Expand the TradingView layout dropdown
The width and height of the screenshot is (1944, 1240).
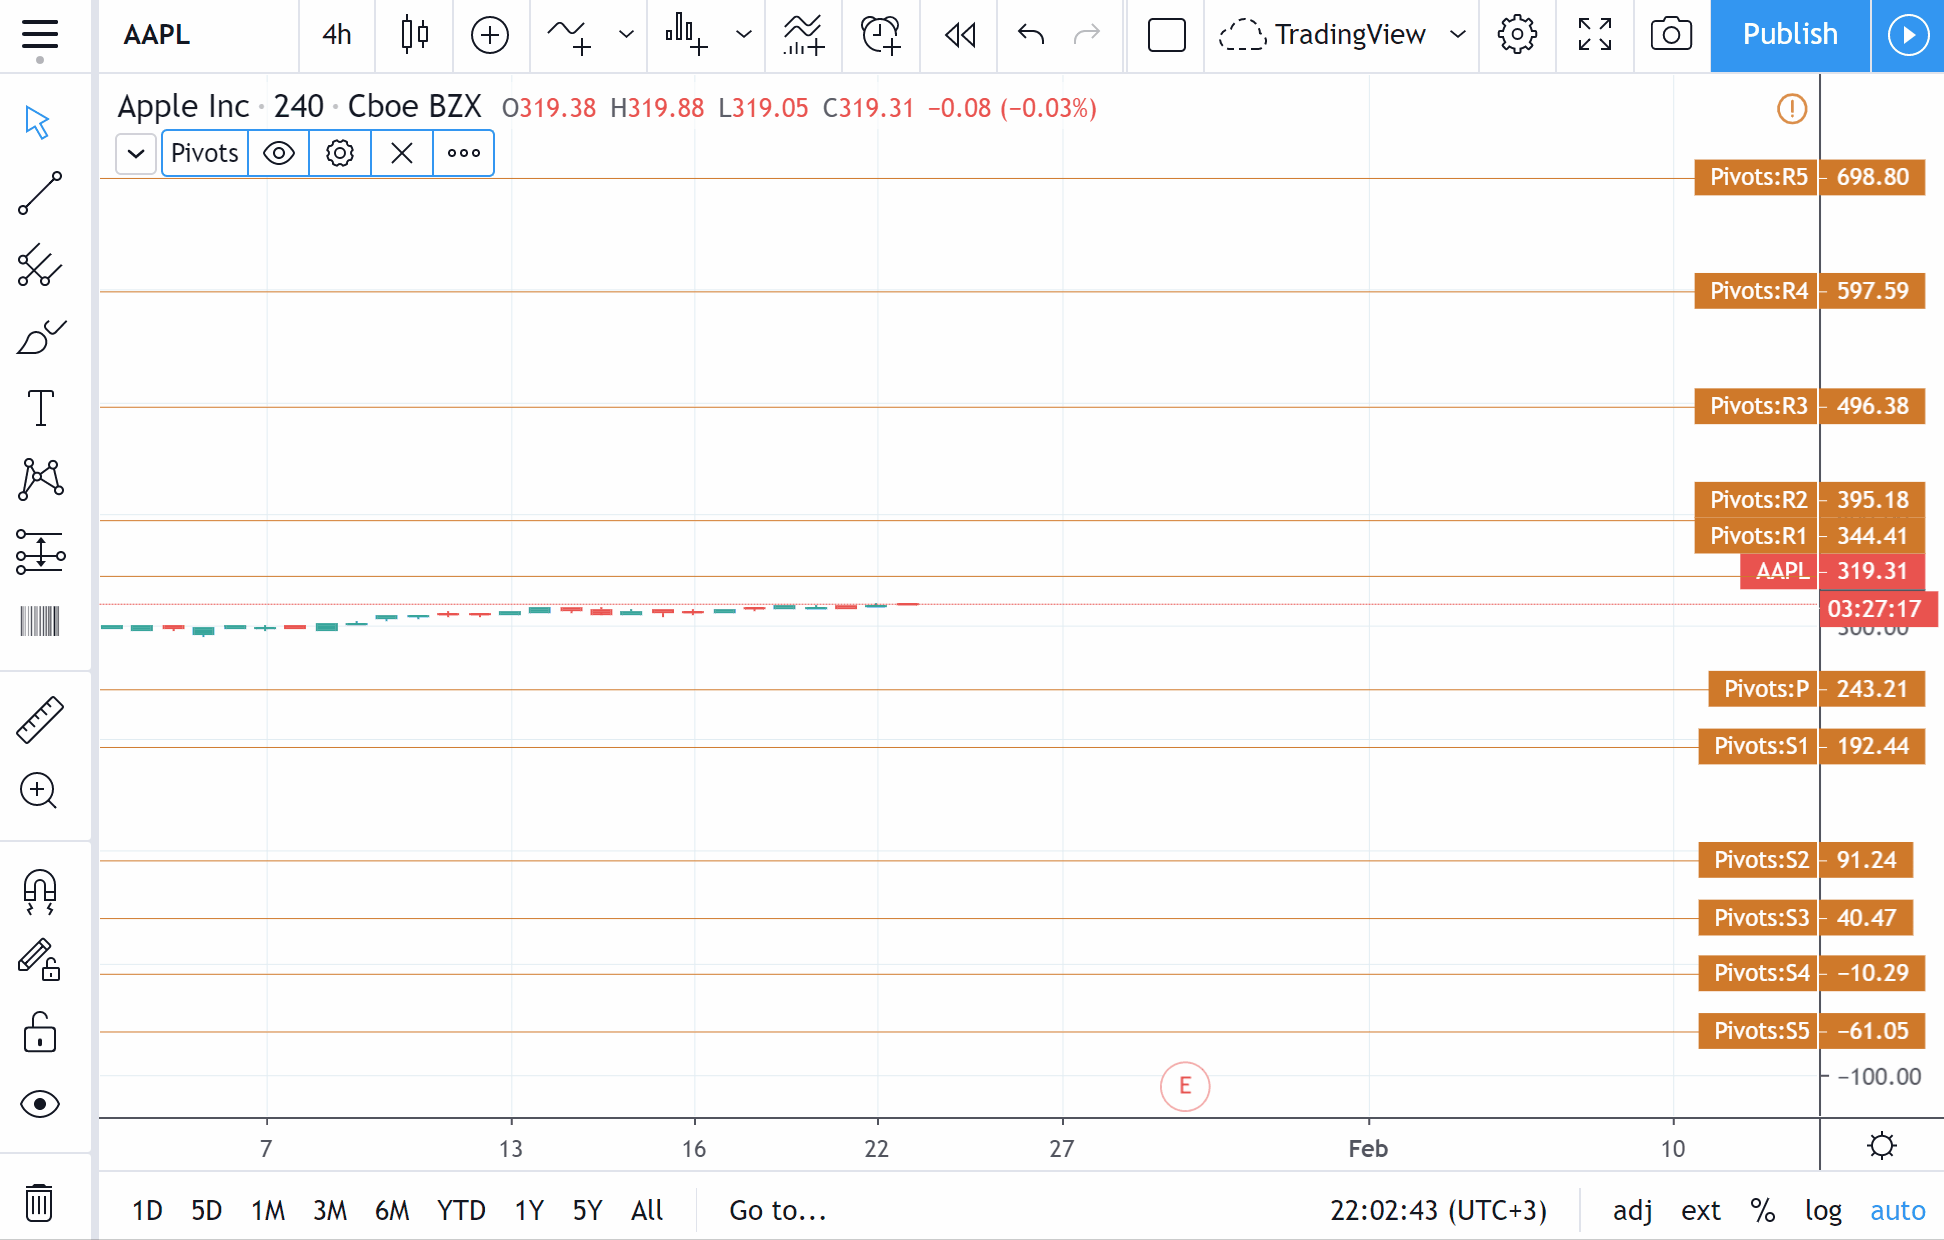(1458, 35)
